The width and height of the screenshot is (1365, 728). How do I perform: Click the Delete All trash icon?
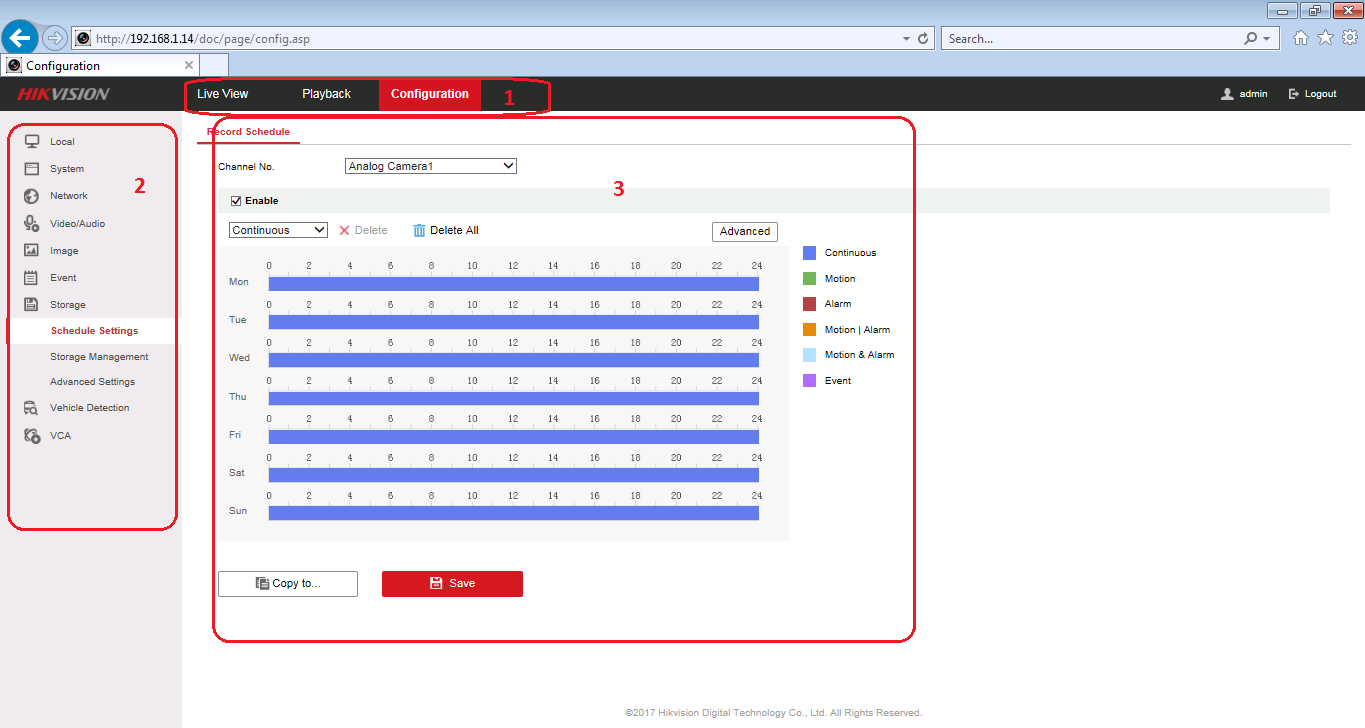click(420, 230)
